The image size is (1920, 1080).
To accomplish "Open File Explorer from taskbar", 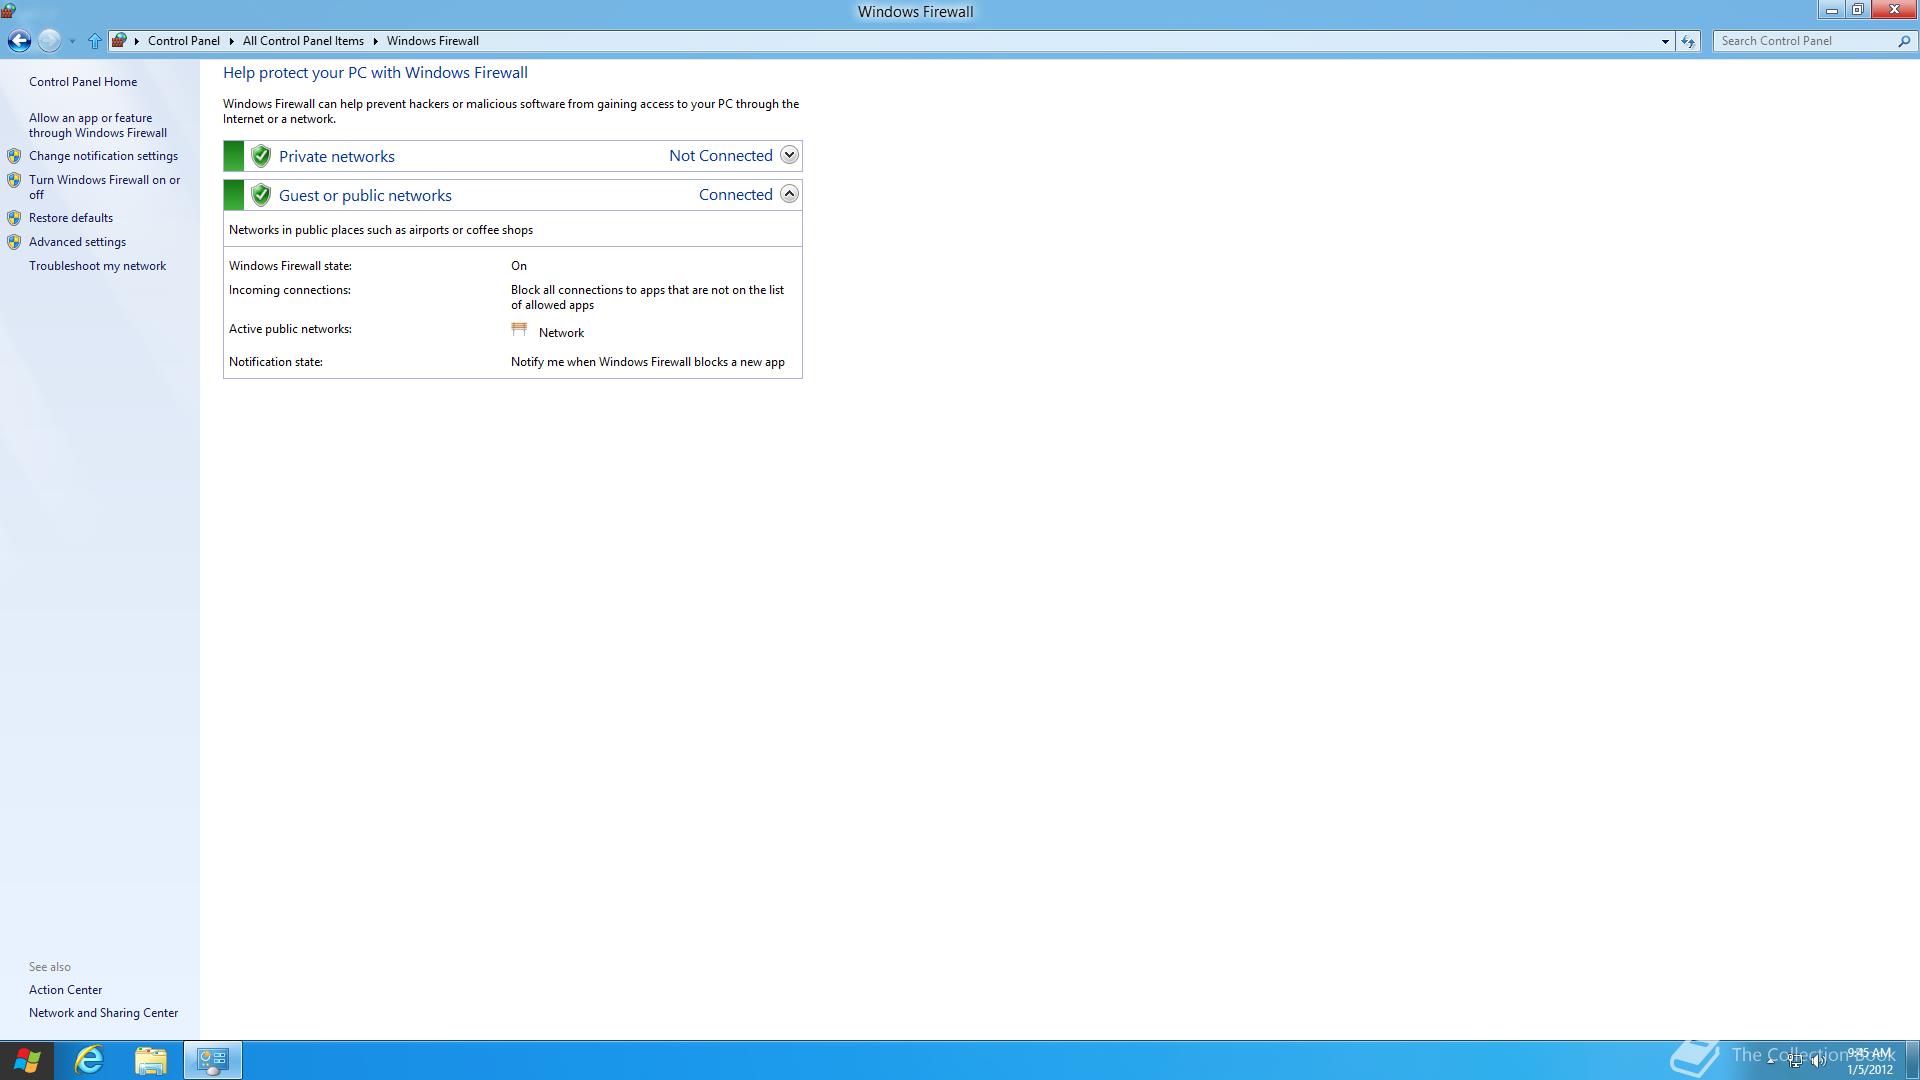I will point(151,1060).
